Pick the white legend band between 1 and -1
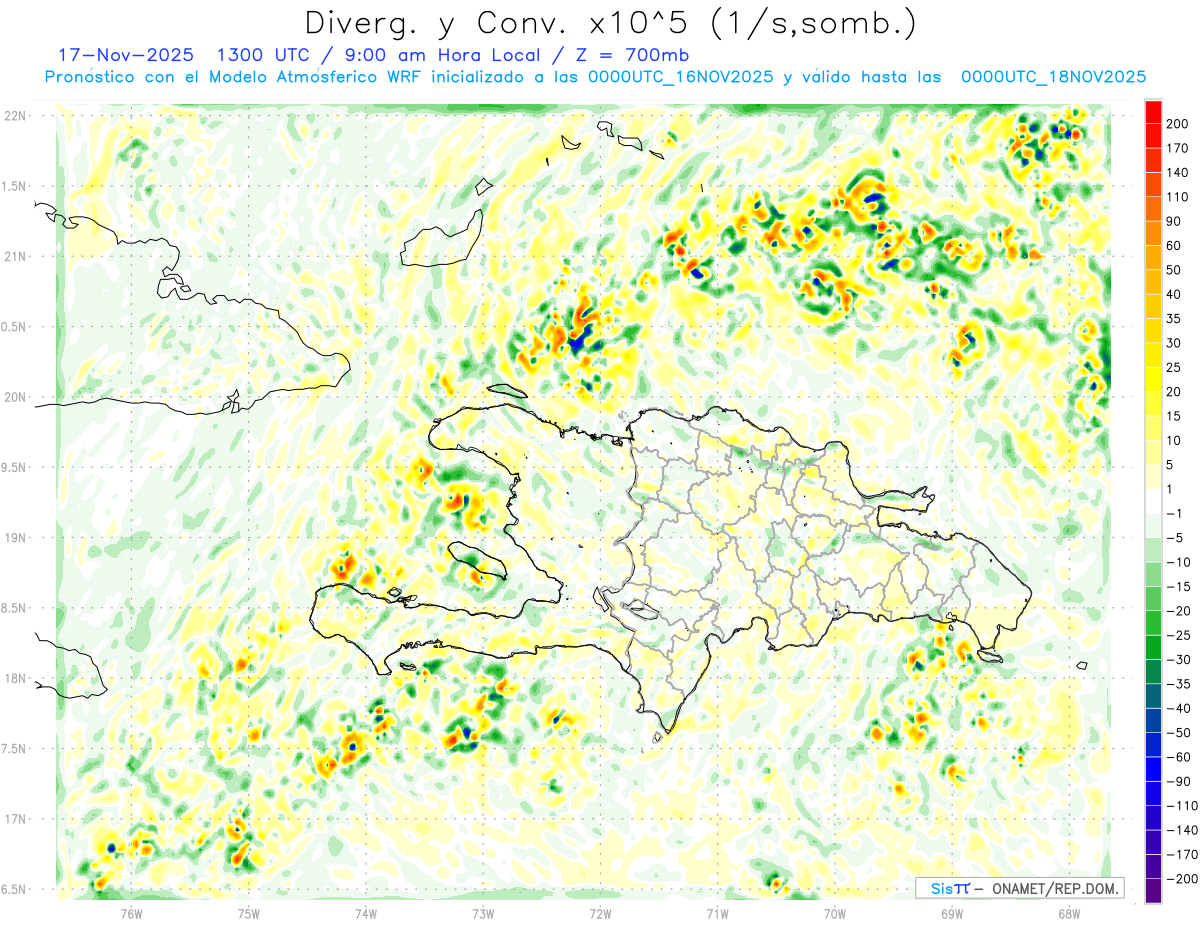 [1153, 501]
